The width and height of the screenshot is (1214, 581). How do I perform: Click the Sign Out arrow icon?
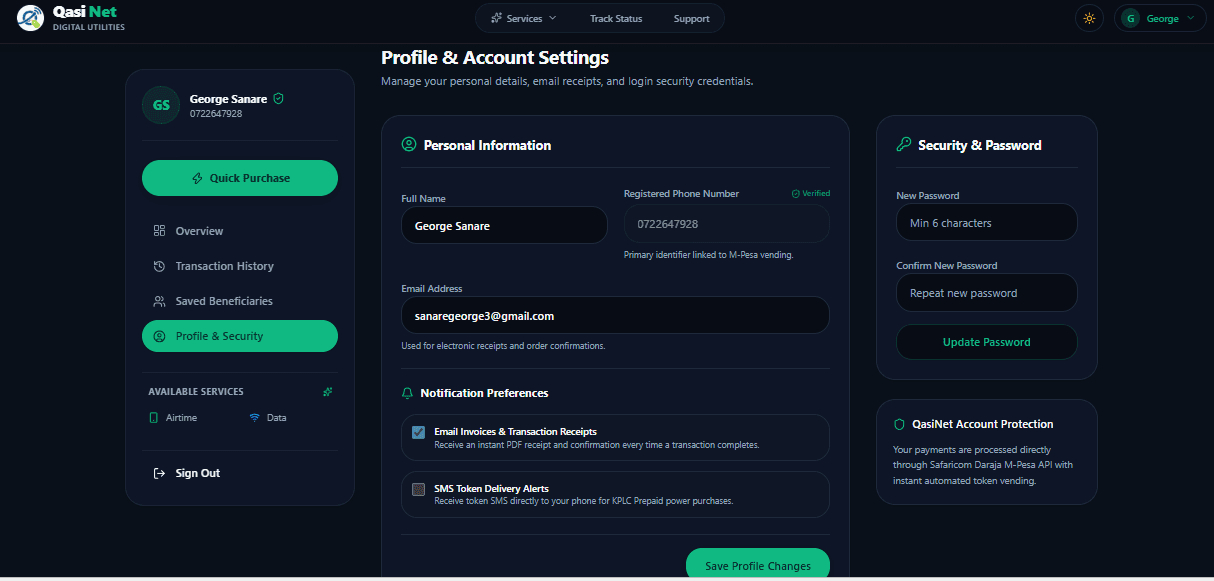159,473
